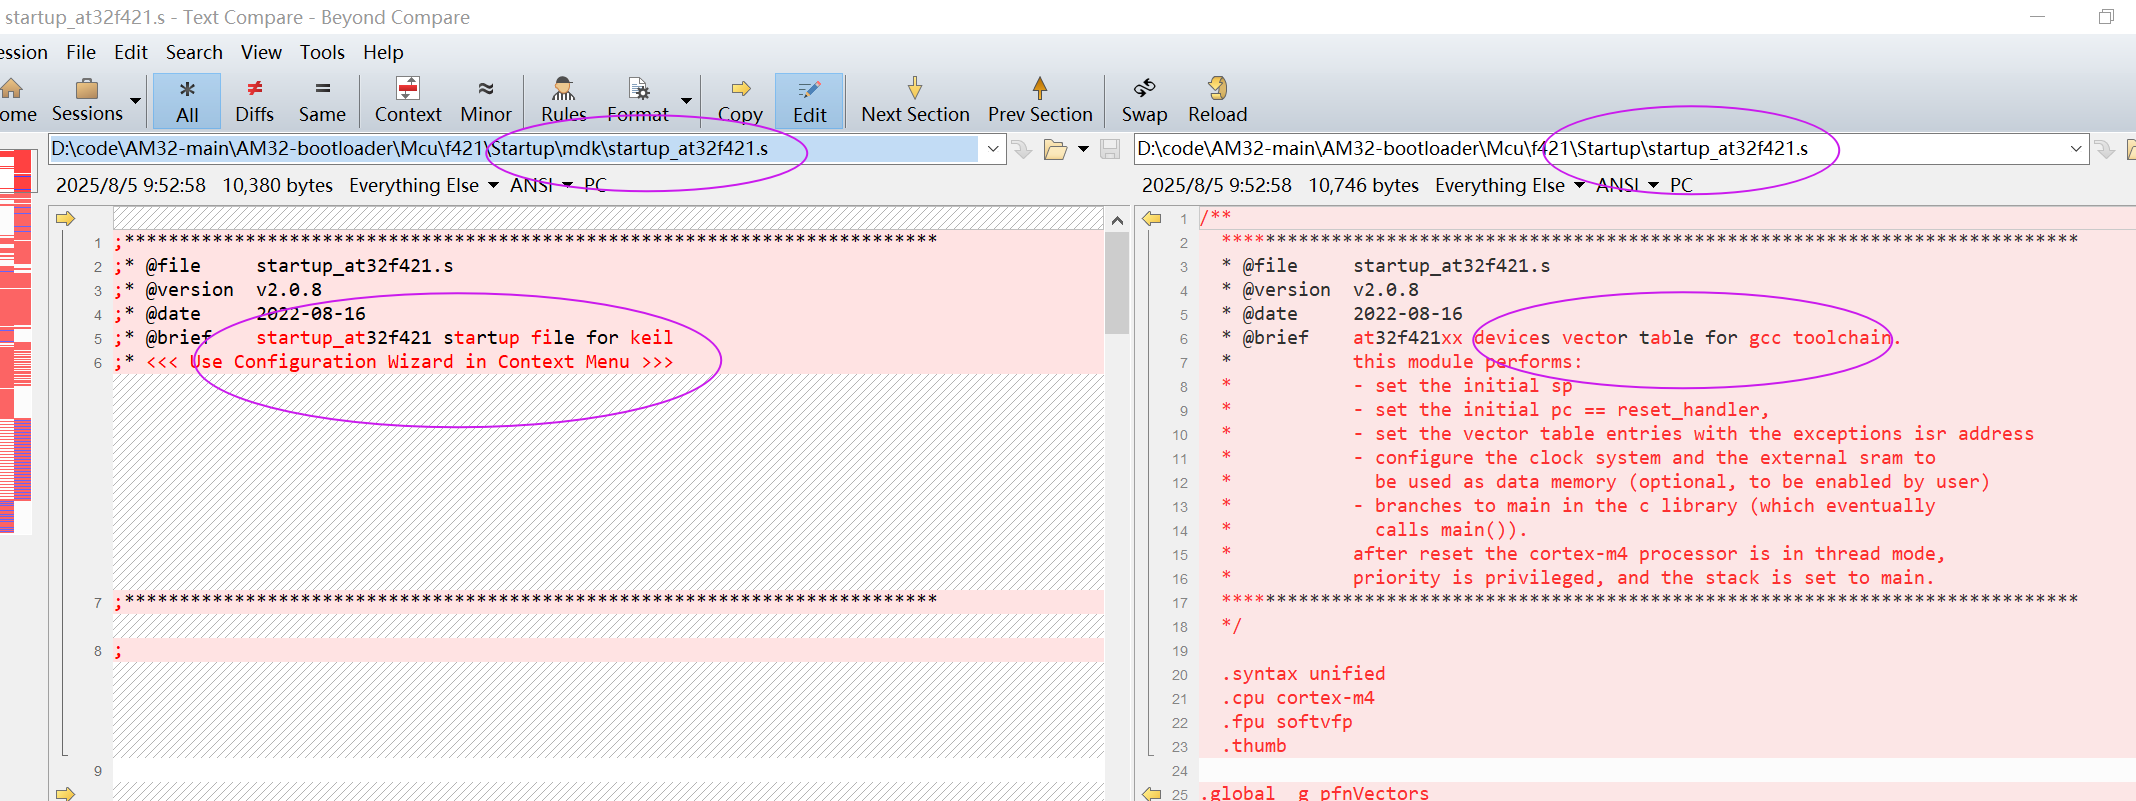Click the left pane vertical scrollbar thumb
This screenshot has height=801, width=2136.
pyautogui.click(x=1117, y=283)
